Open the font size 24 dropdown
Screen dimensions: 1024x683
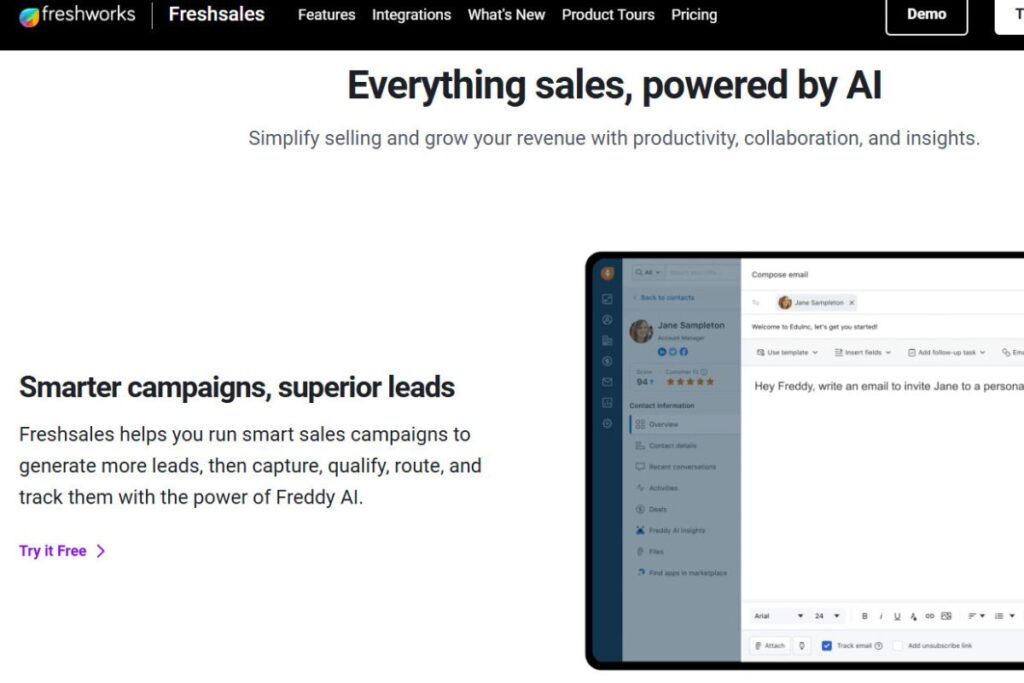(827, 616)
